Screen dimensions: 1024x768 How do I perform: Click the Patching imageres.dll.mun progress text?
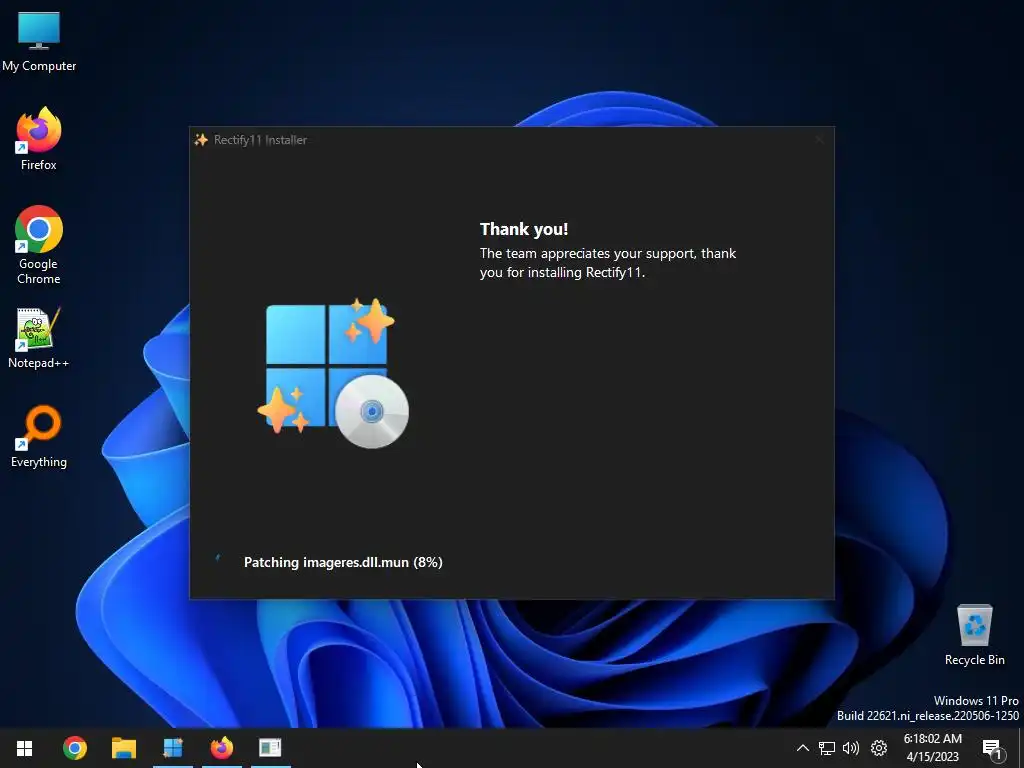[343, 562]
